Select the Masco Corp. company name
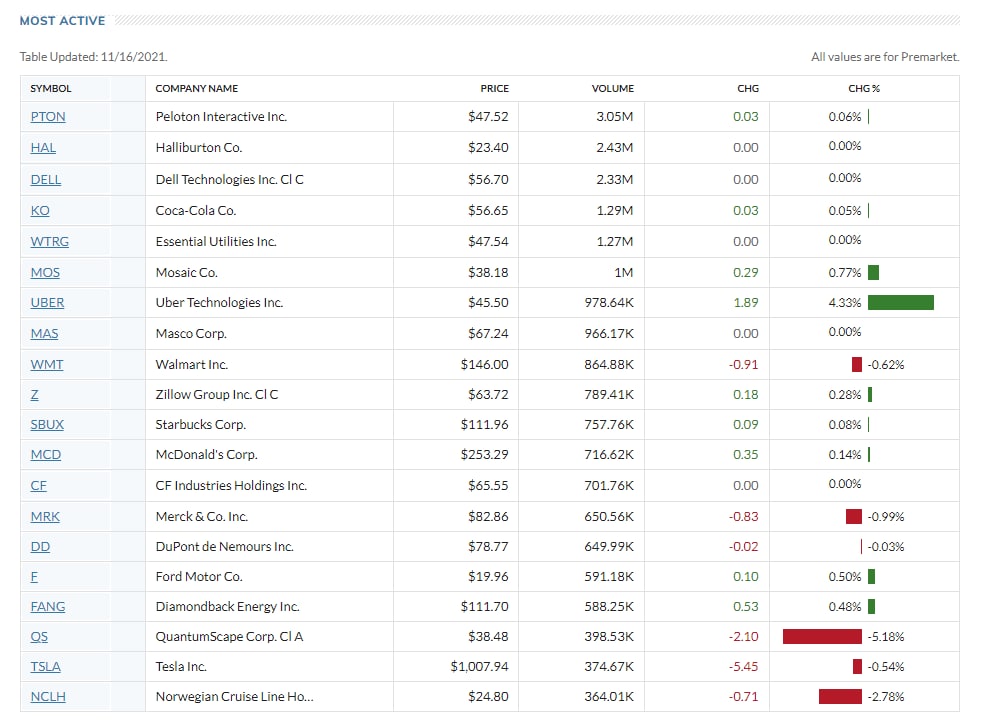981x727 pixels. [191, 334]
